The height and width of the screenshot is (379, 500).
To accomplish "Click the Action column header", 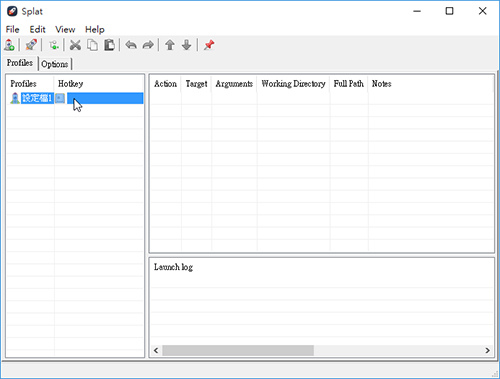I will [165, 83].
